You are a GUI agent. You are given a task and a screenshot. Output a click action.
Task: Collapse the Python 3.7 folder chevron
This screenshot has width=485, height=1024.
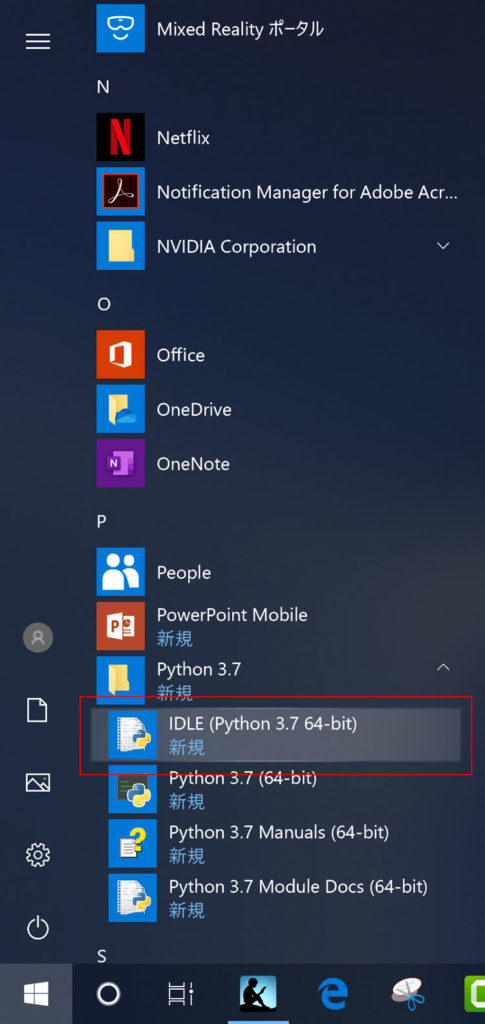(443, 667)
